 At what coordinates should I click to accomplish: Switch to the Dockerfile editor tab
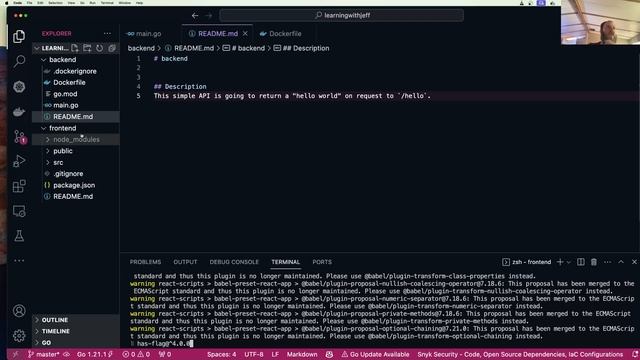[285, 34]
